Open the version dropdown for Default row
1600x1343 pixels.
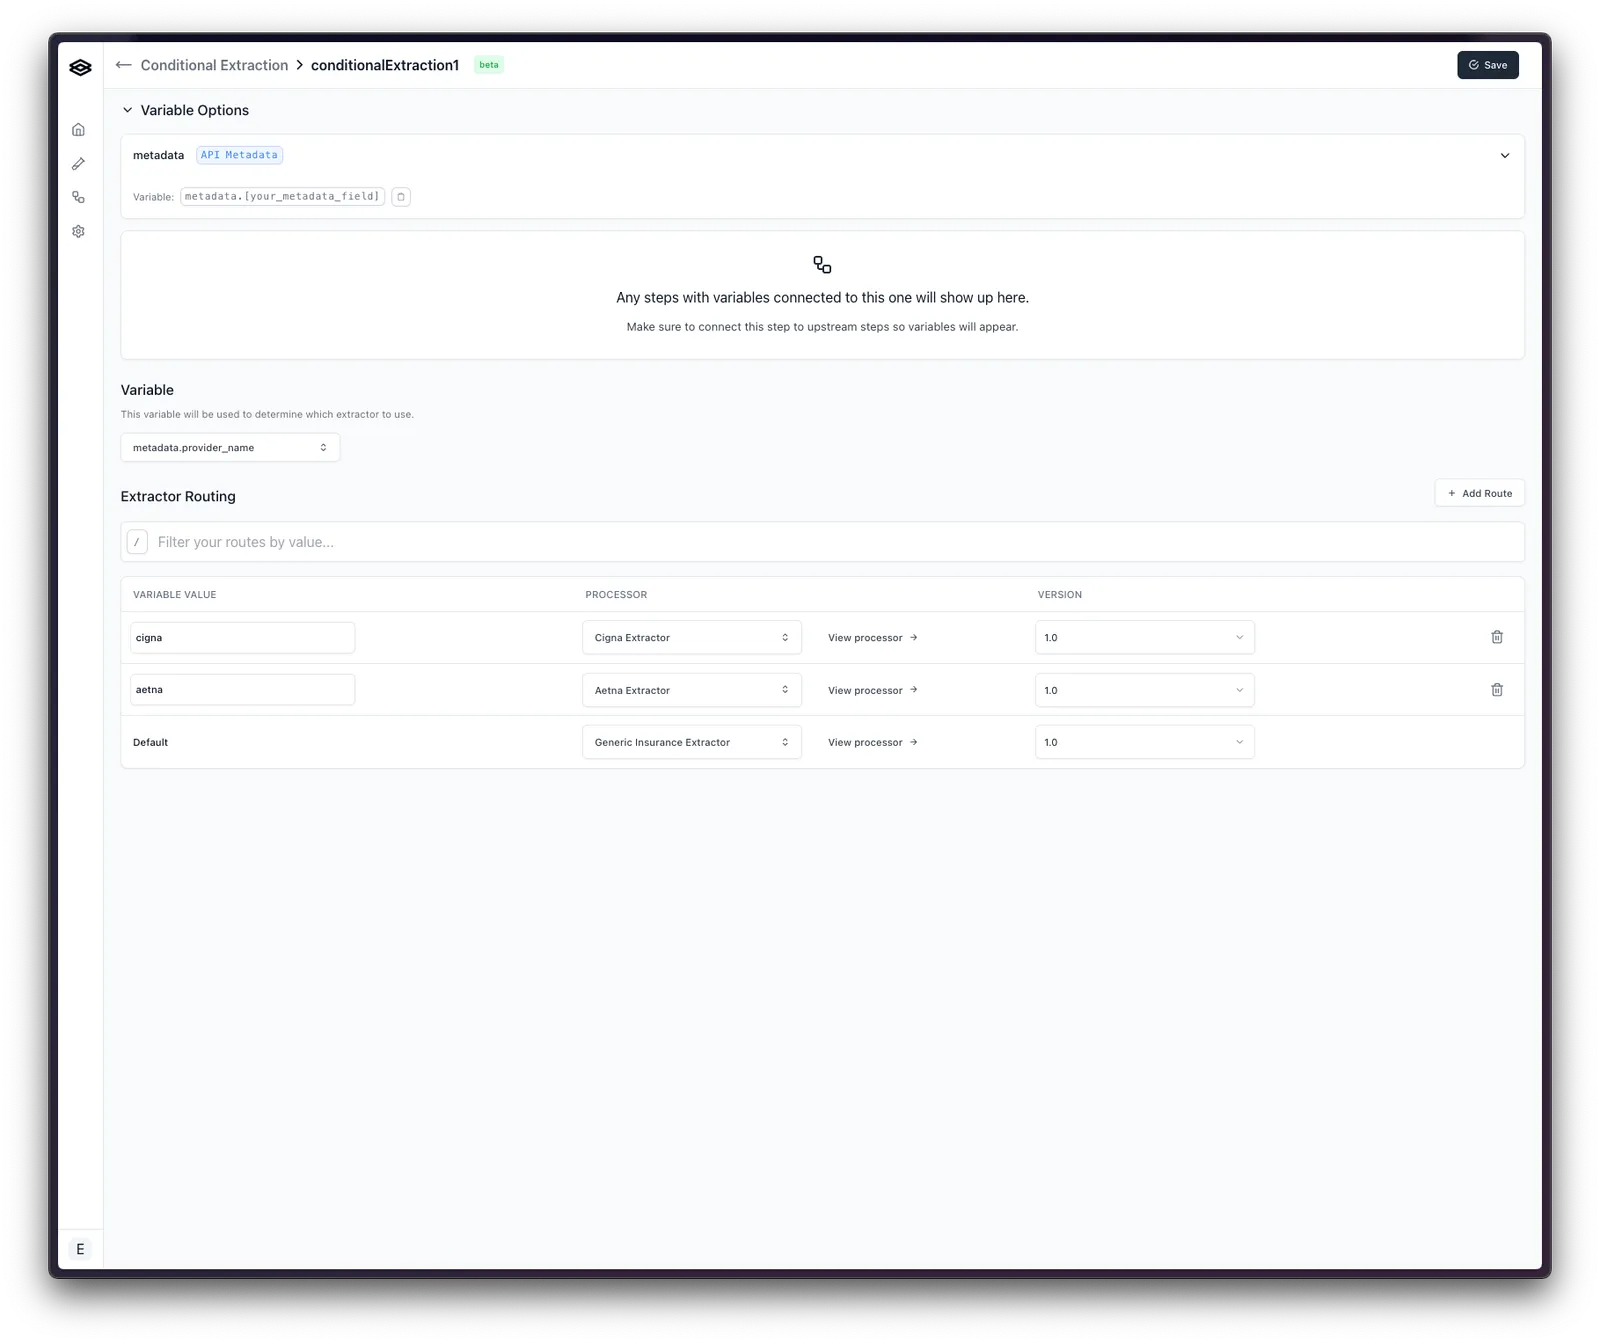(x=1144, y=743)
